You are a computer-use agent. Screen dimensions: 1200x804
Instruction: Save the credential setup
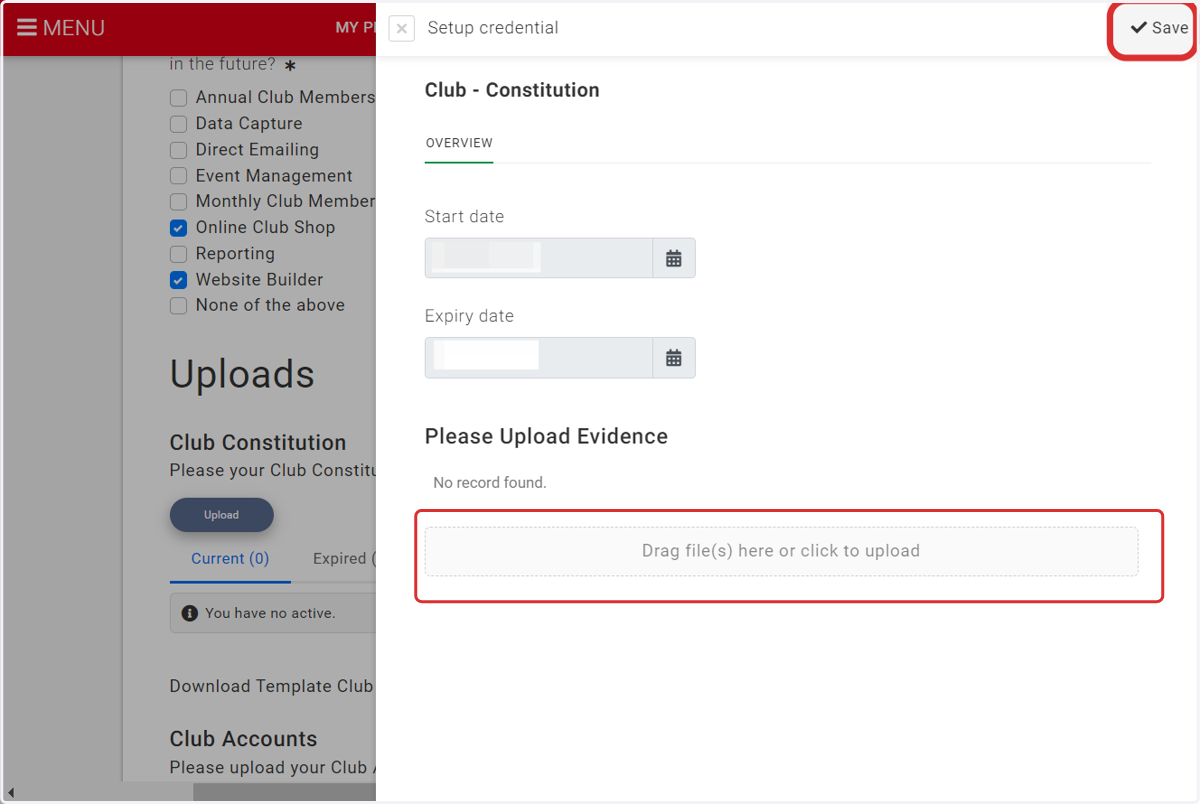(1158, 28)
